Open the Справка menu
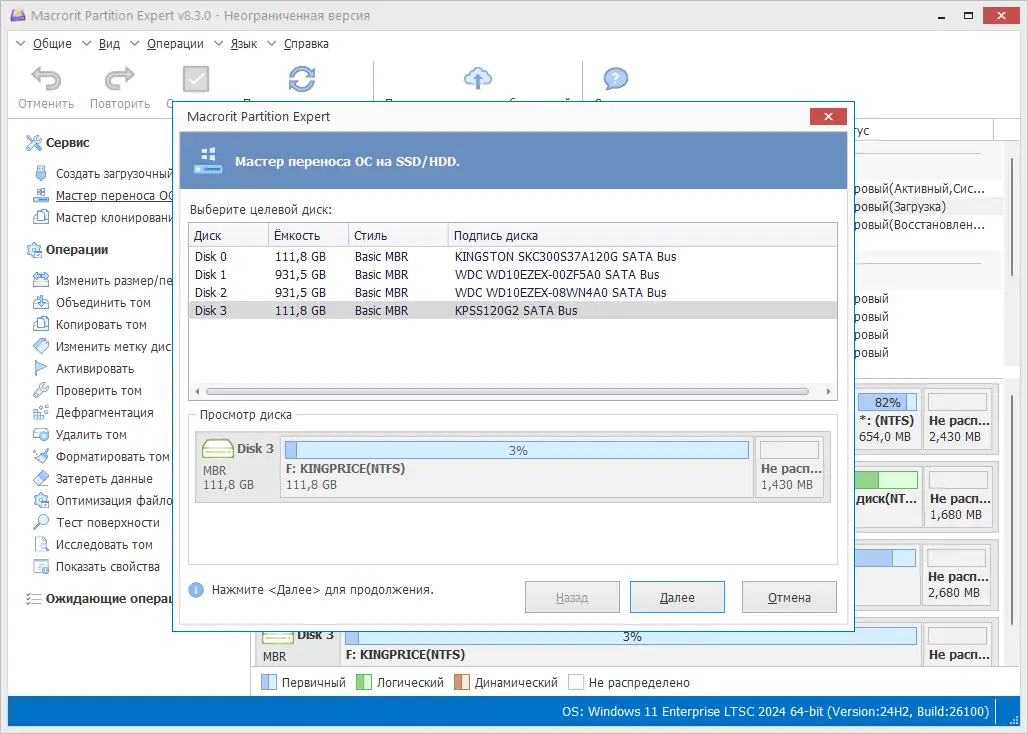 306,44
